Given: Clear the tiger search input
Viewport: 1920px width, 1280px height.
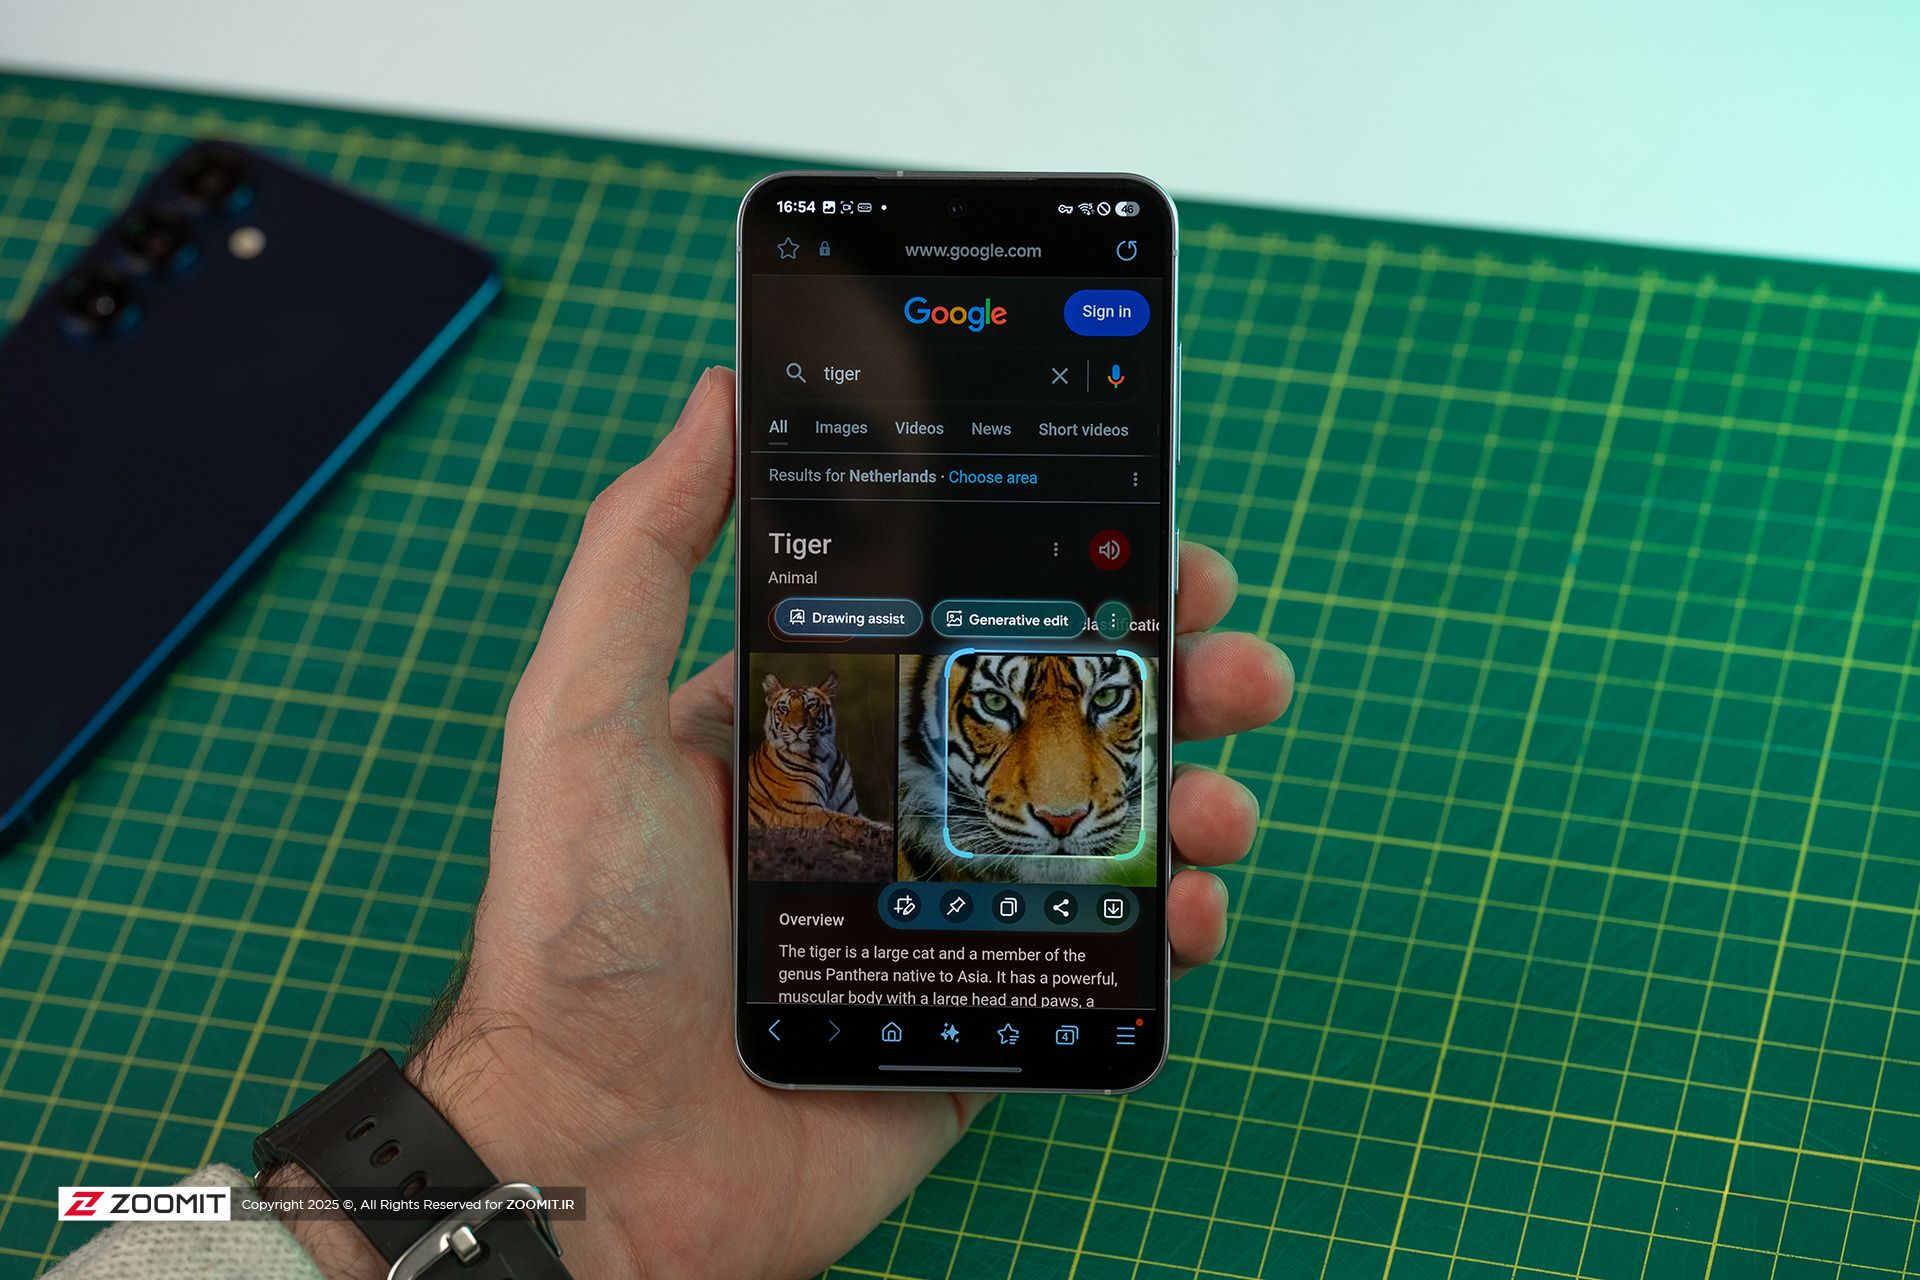Looking at the screenshot, I should coord(1059,374).
